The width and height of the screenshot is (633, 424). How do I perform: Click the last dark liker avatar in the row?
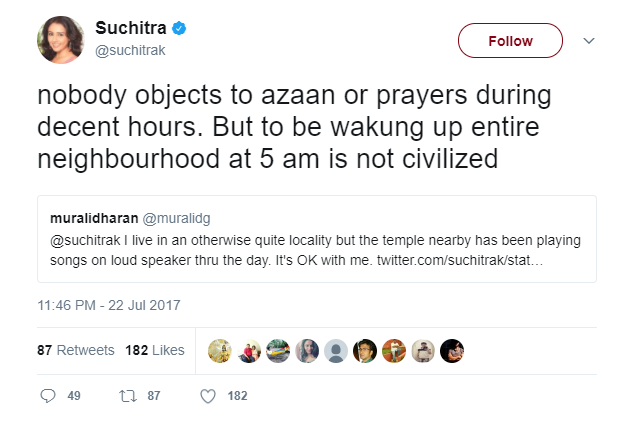(x=452, y=351)
